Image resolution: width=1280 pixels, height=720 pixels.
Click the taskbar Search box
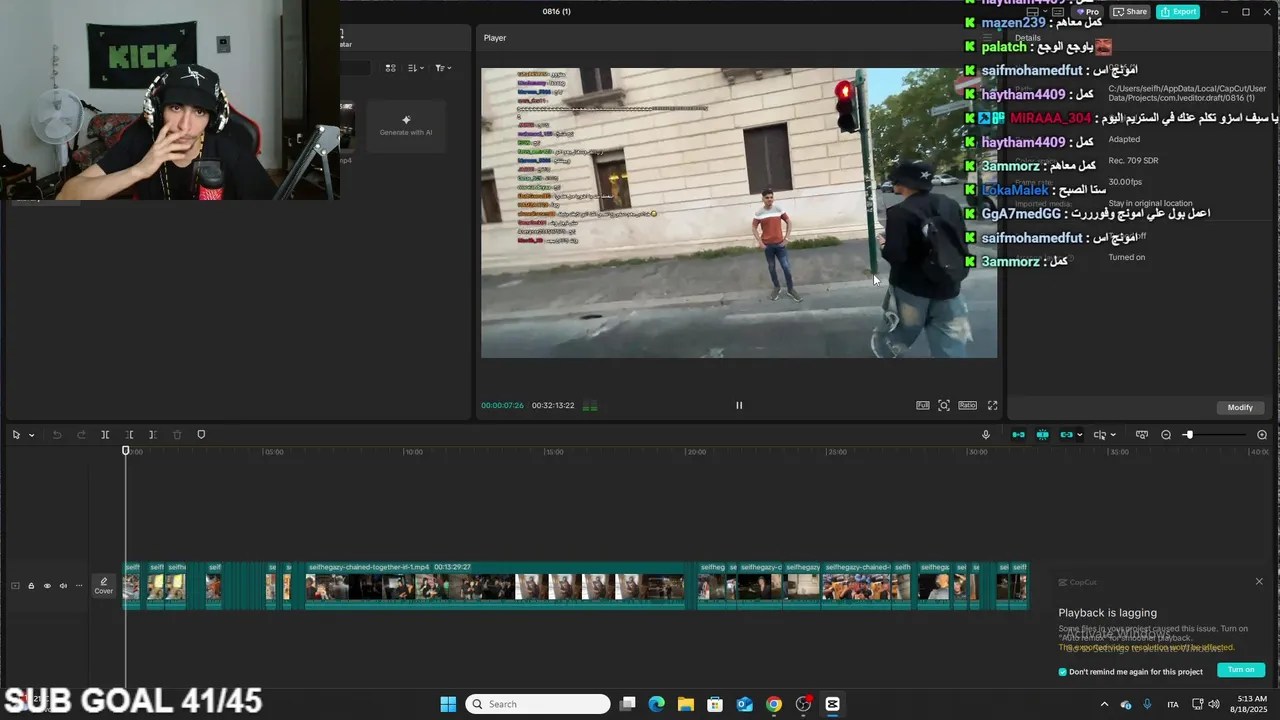coord(538,704)
